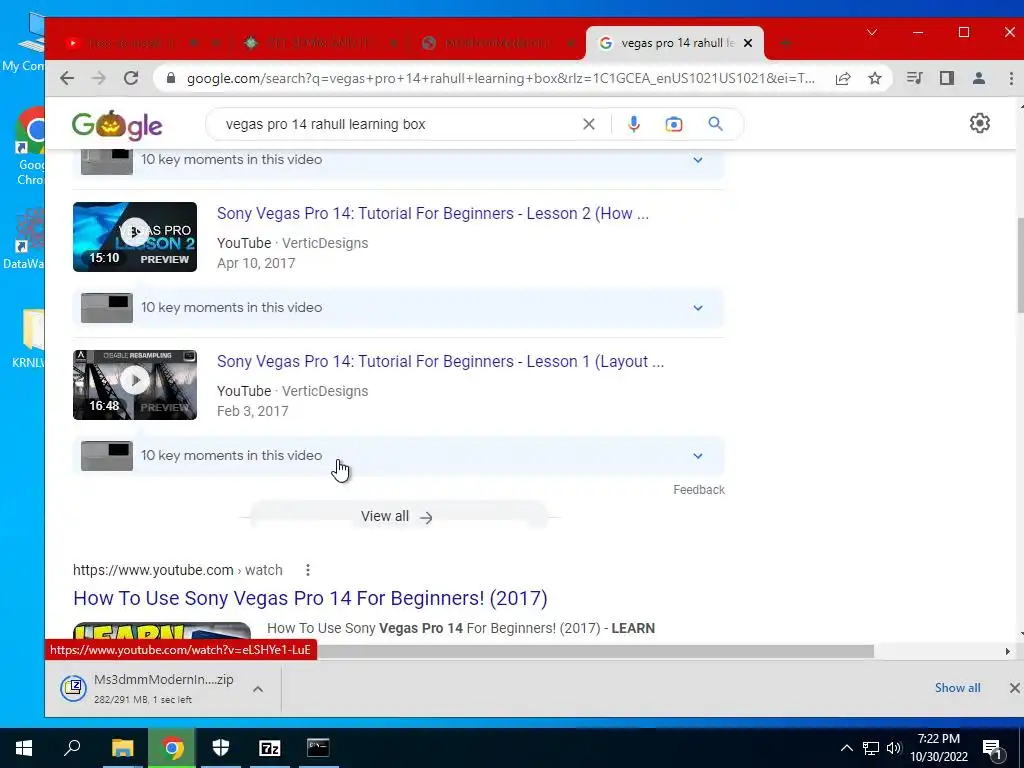The image size is (1024, 768).
Task: Expand key moments under Lesson 2 video
Action: (x=697, y=308)
